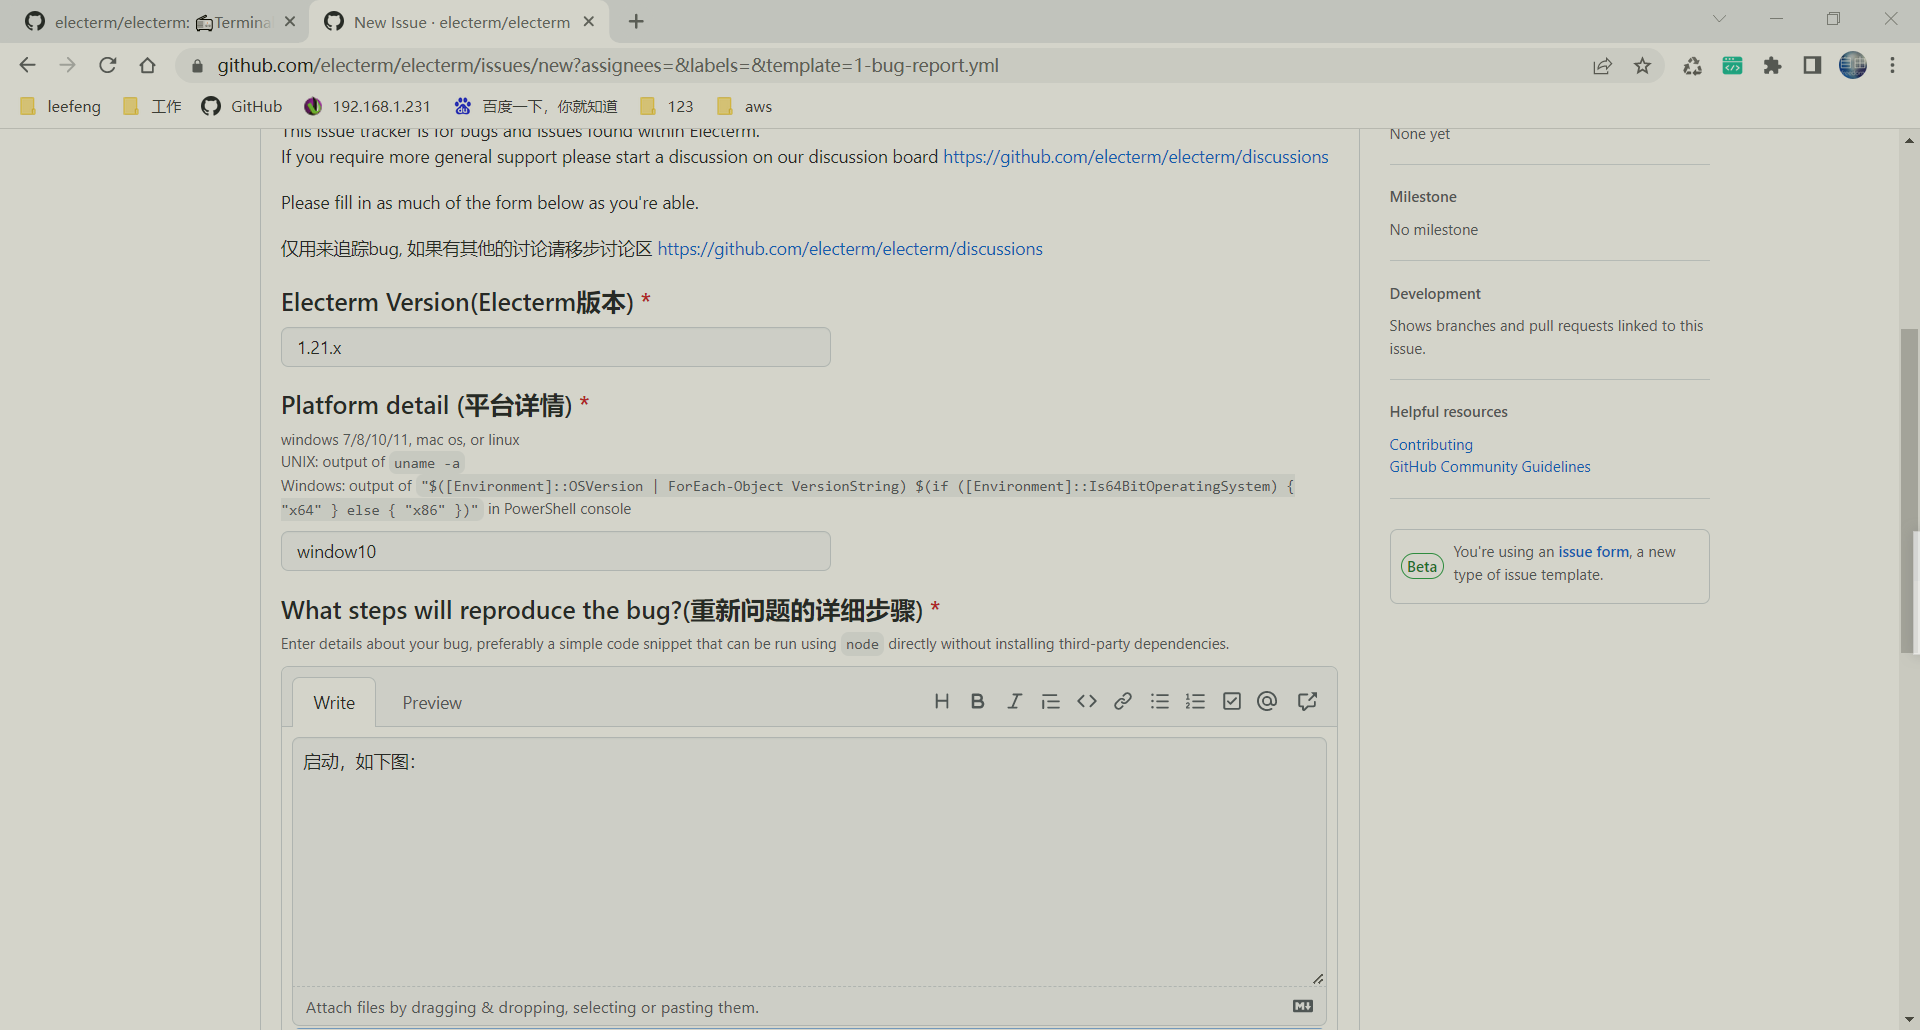The height and width of the screenshot is (1030, 1920).
Task: Open the first electerm discussions link
Action: pyautogui.click(x=1135, y=157)
